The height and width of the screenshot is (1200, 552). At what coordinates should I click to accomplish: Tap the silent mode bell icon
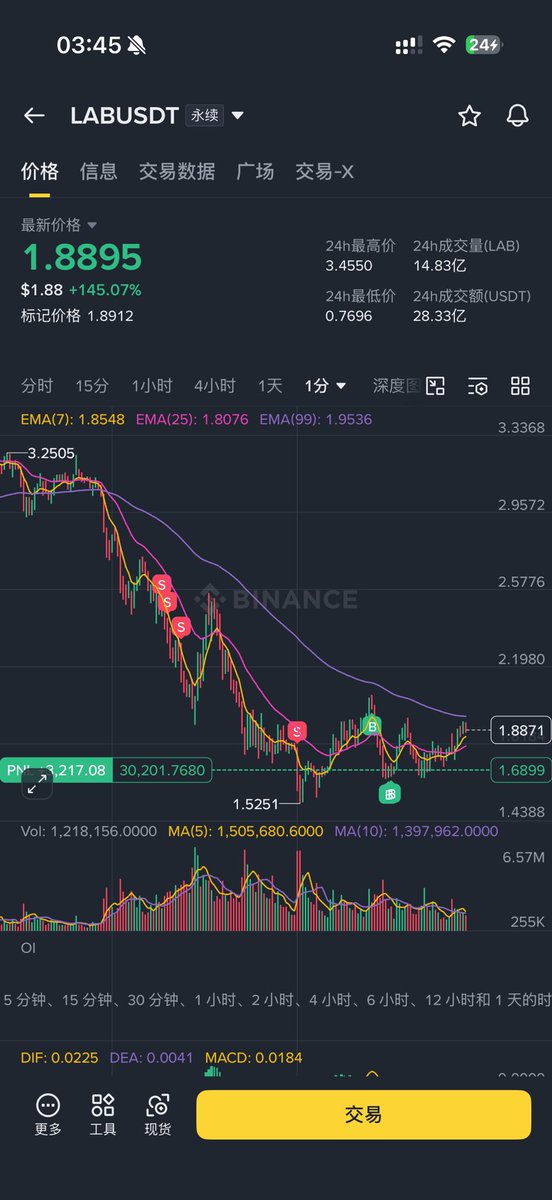pyautogui.click(x=137, y=45)
